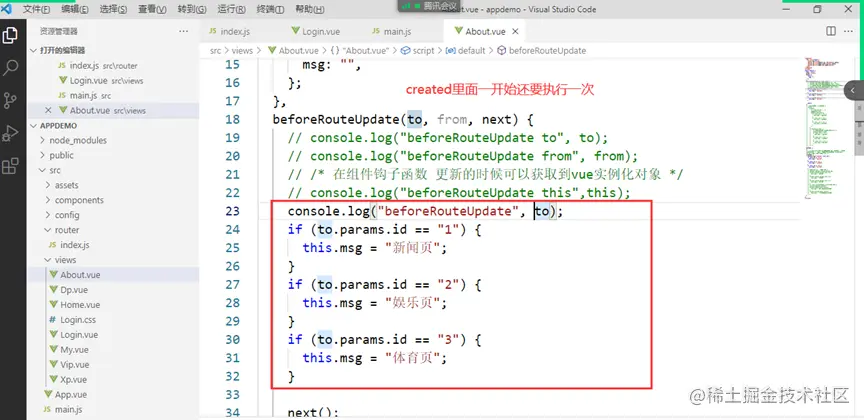
Task: Expand the node_modules folder
Action: pyautogui.click(x=78, y=140)
